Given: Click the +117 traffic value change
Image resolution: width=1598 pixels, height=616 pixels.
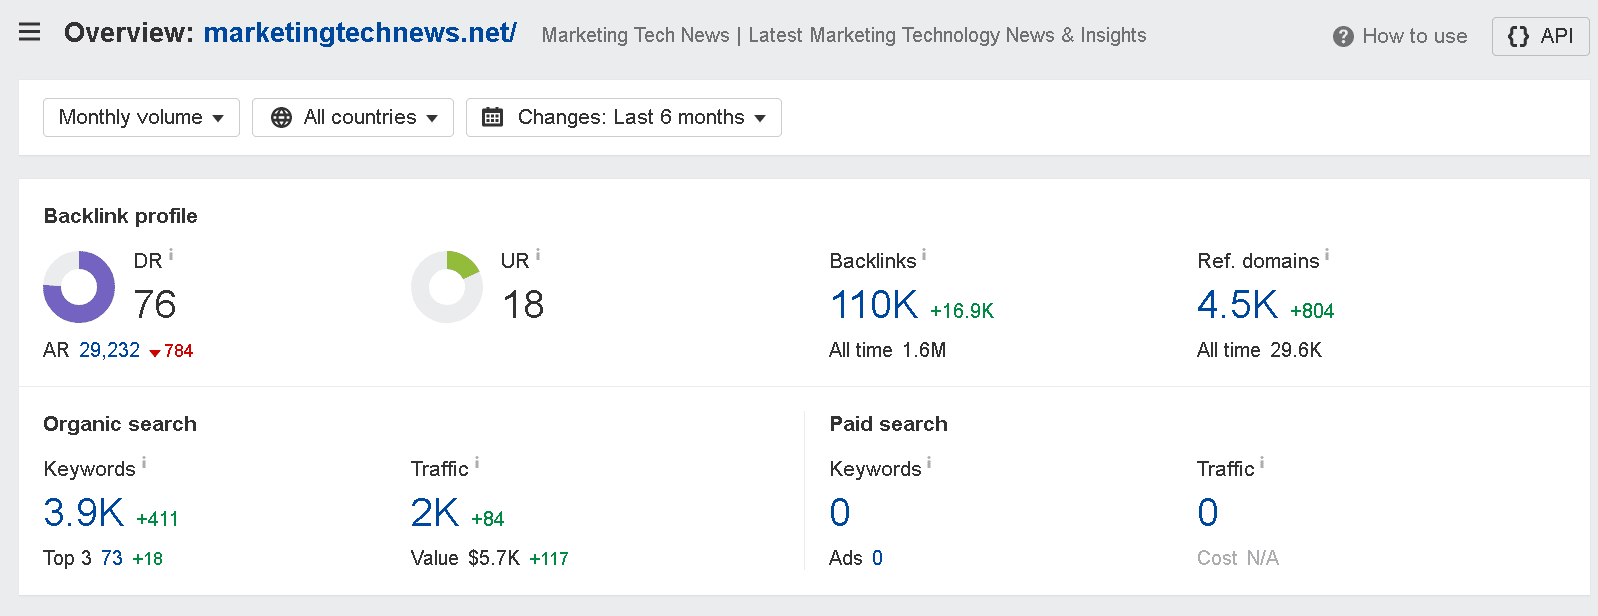Looking at the screenshot, I should click(x=549, y=559).
